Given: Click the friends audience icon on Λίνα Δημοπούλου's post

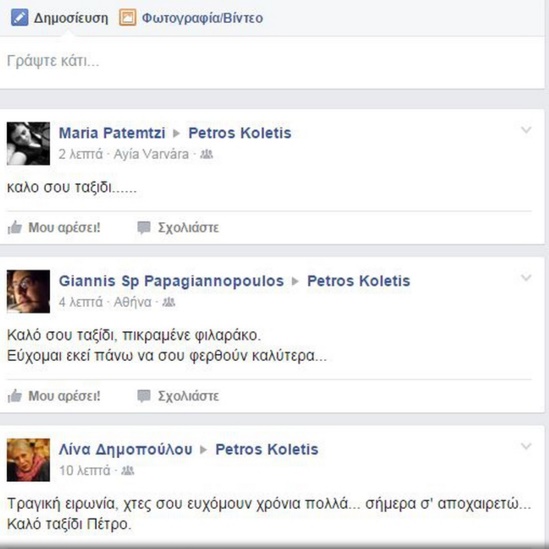Looking at the screenshot, I should click(127, 471).
